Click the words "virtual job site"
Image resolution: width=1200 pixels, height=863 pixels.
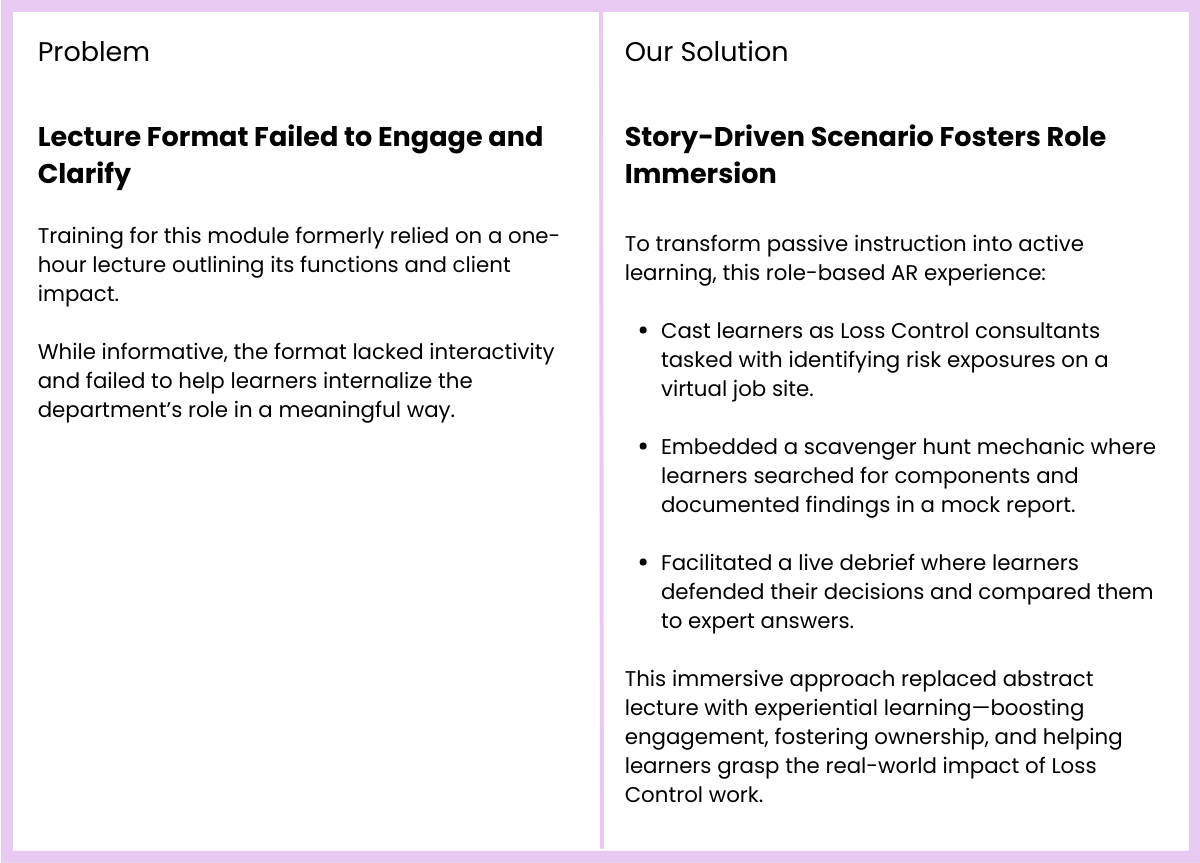point(735,389)
